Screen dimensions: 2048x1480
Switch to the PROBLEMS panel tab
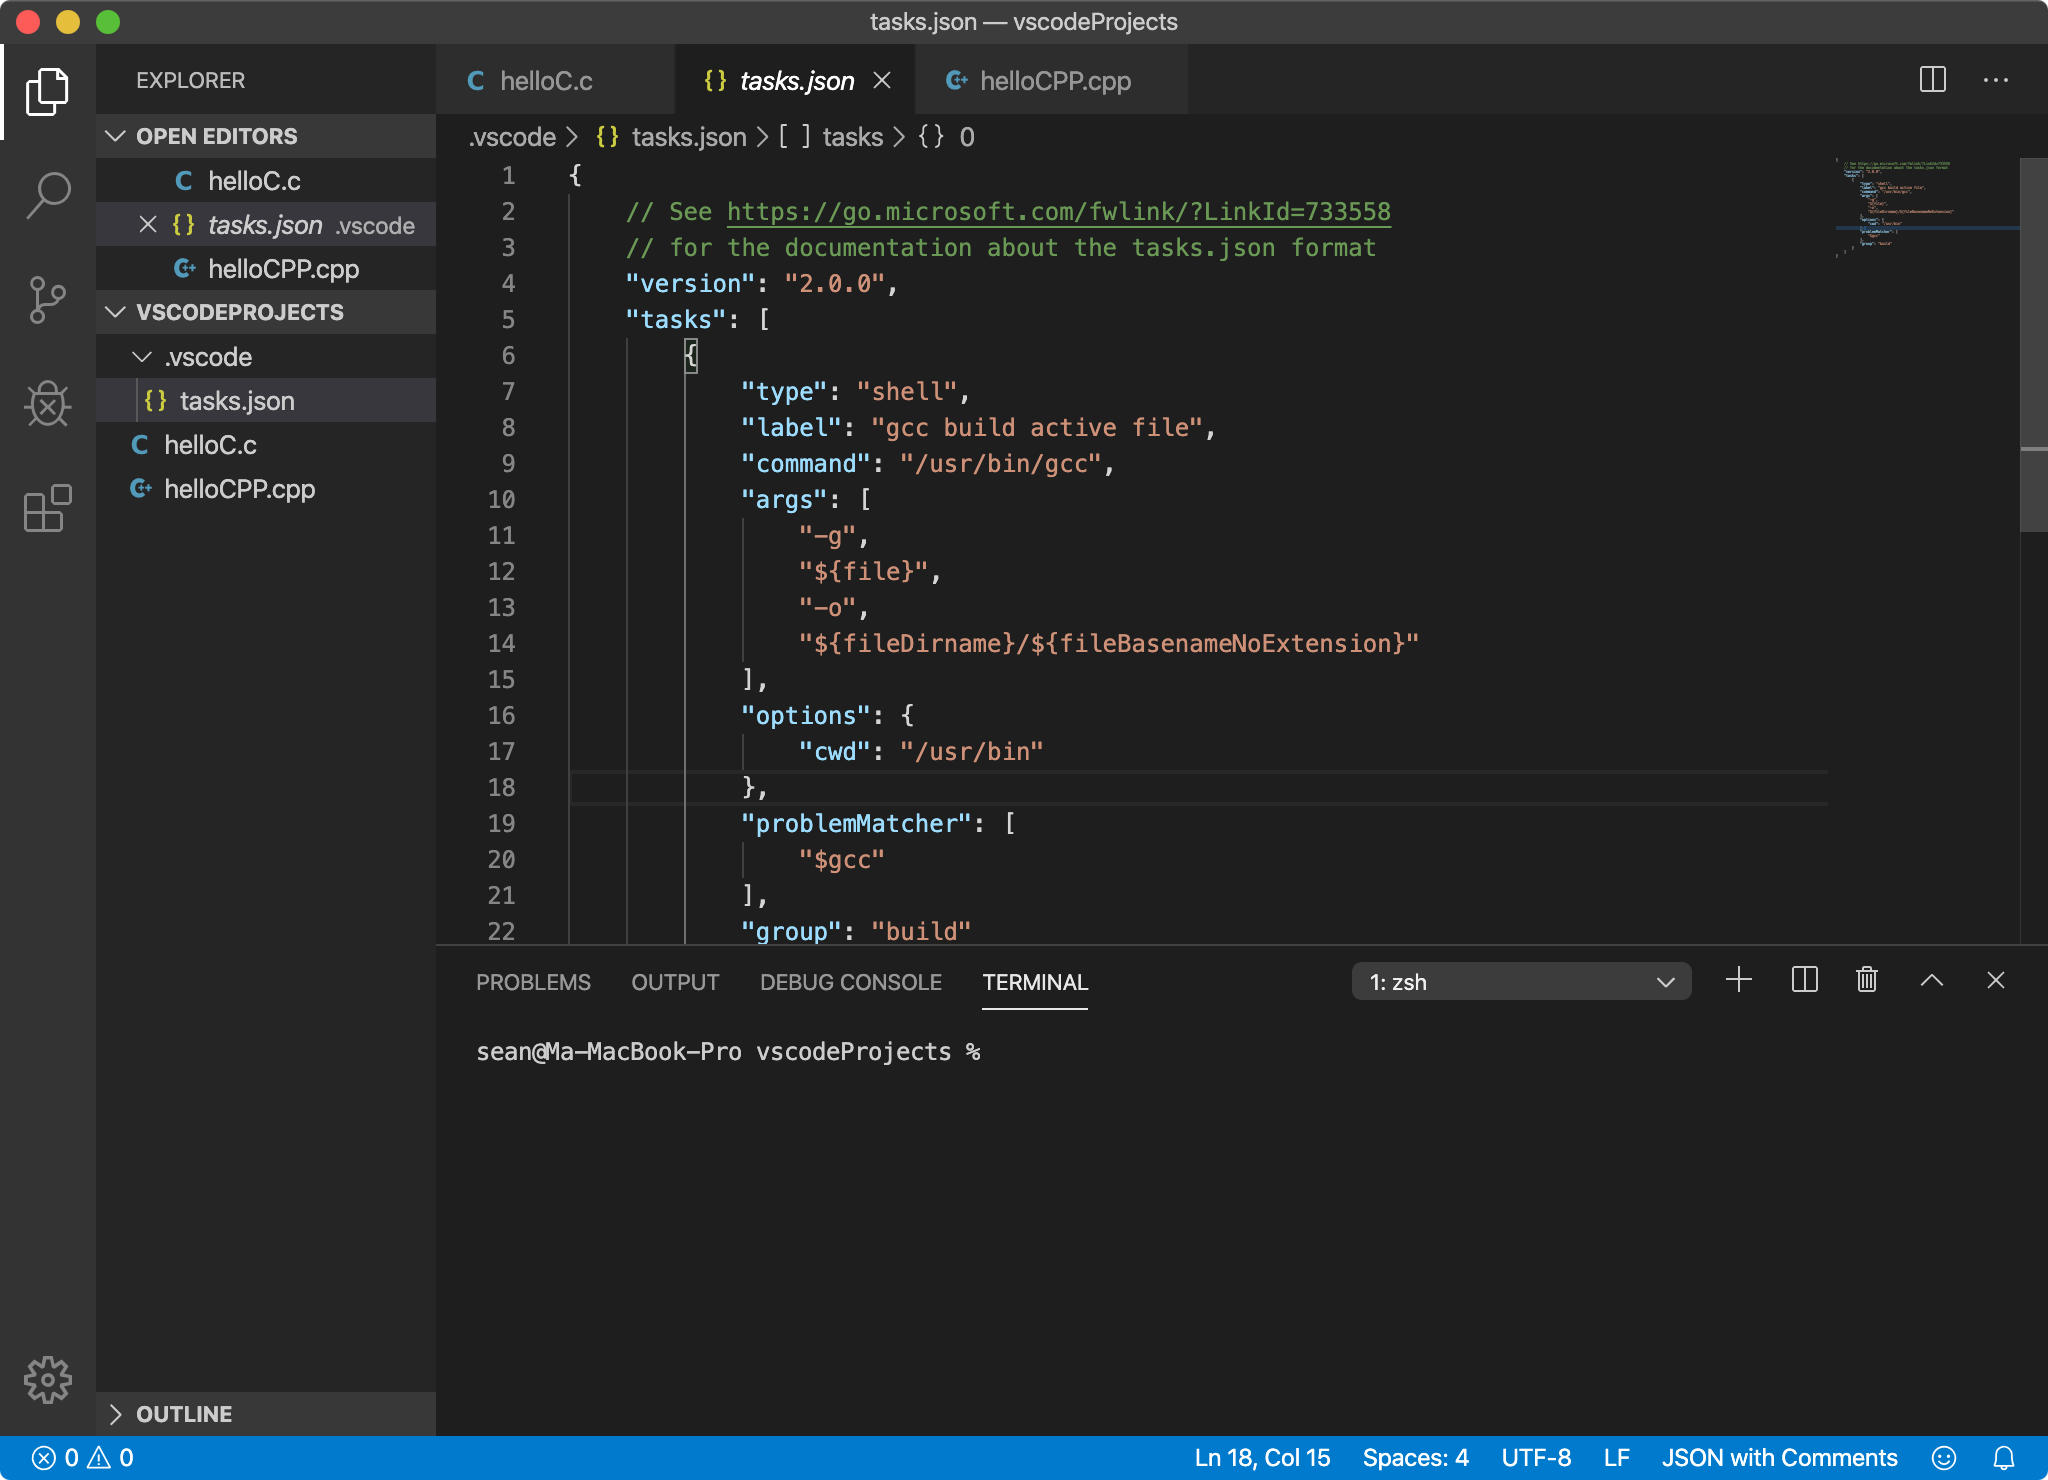tap(533, 982)
